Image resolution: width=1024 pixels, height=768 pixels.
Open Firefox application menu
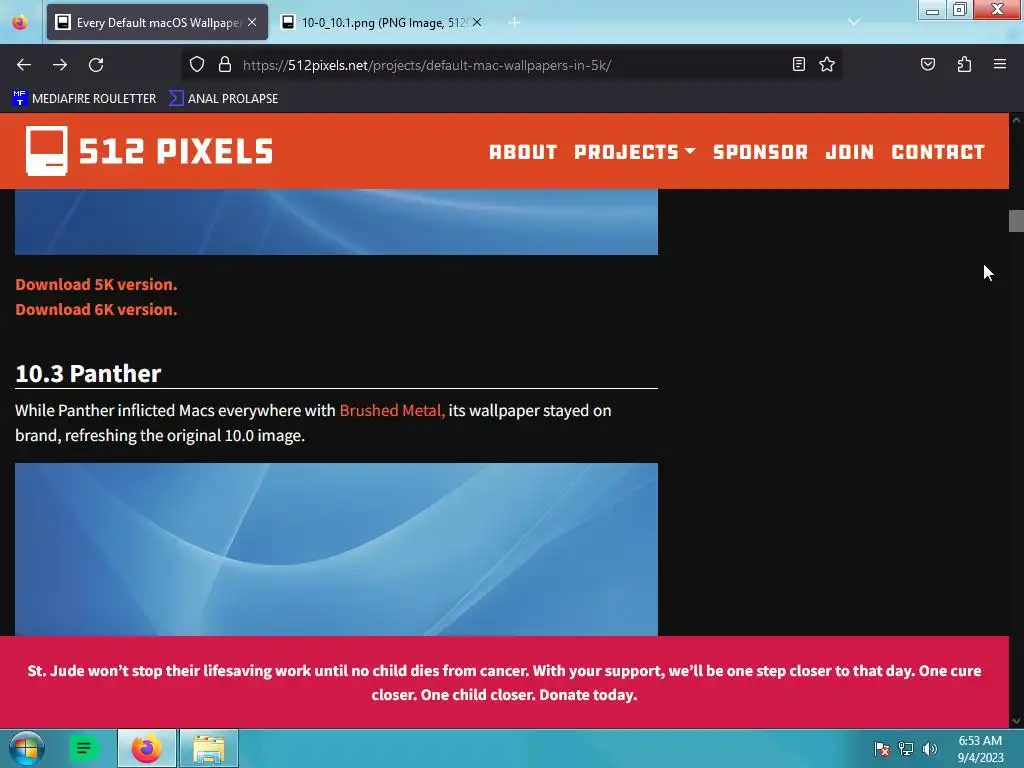(1000, 64)
